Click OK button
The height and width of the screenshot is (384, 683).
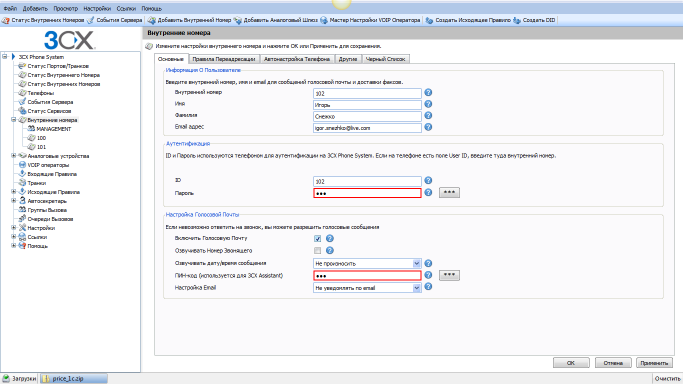571,363
